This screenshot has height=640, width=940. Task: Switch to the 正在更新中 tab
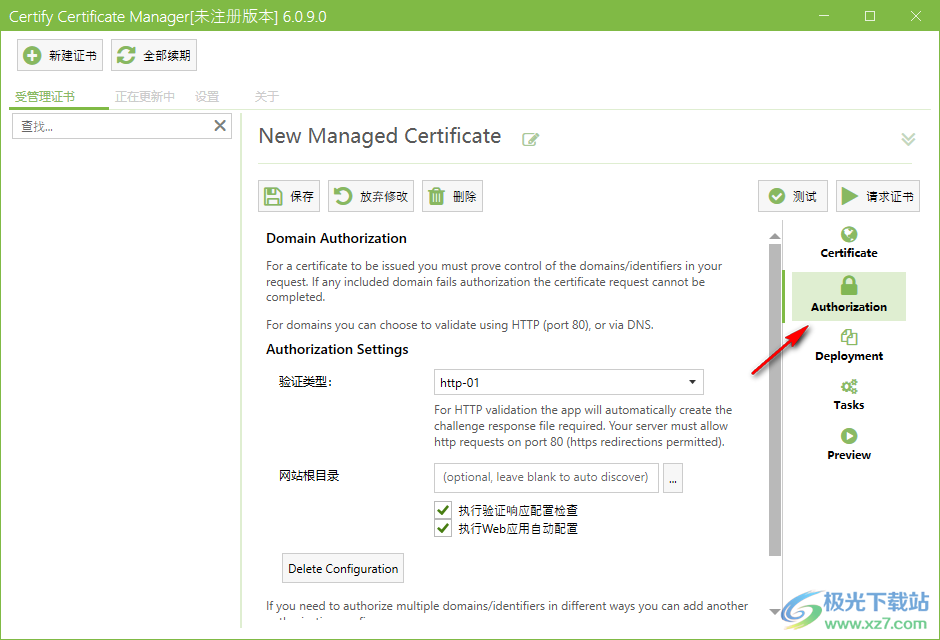pos(144,96)
